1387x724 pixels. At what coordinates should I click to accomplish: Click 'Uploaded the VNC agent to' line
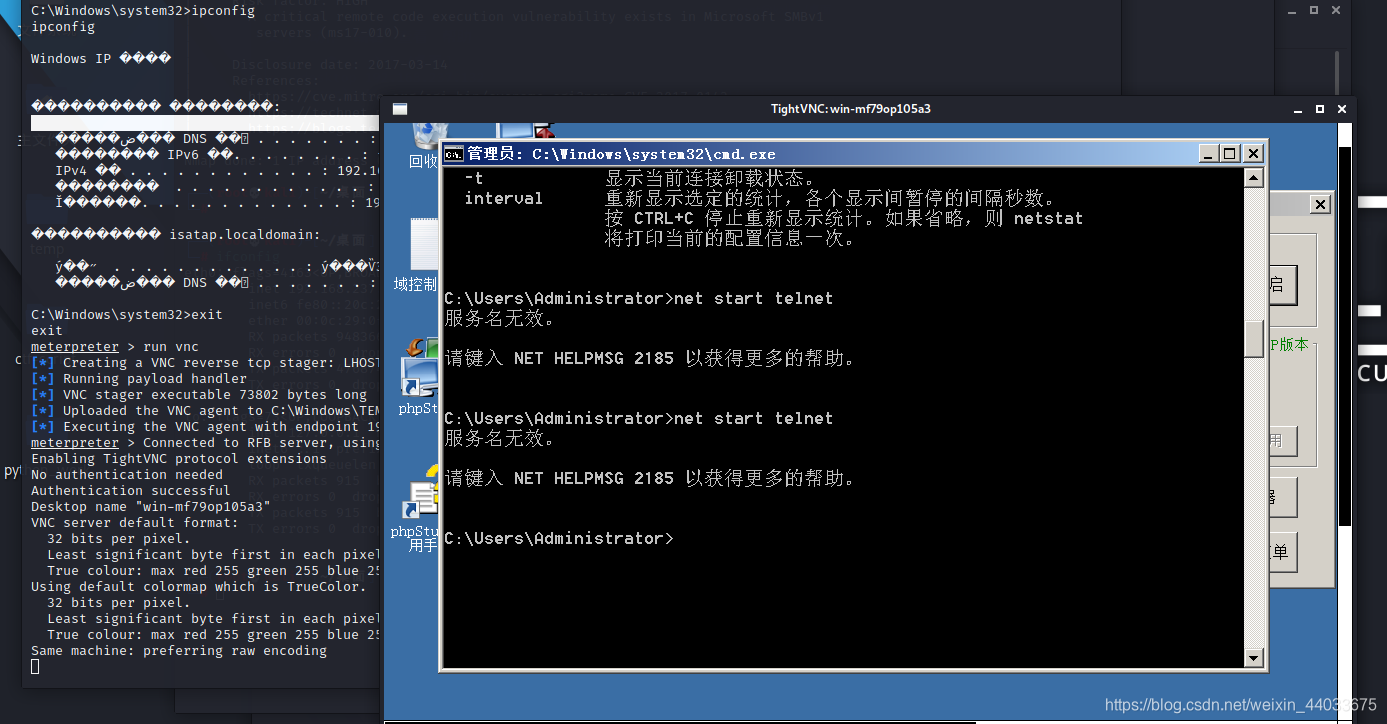[207, 411]
